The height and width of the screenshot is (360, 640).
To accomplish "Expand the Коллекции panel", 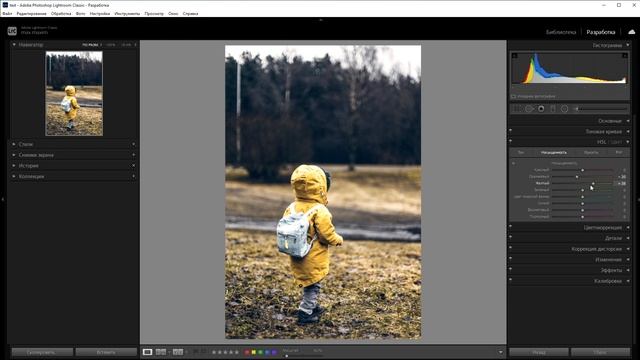I will point(14,176).
